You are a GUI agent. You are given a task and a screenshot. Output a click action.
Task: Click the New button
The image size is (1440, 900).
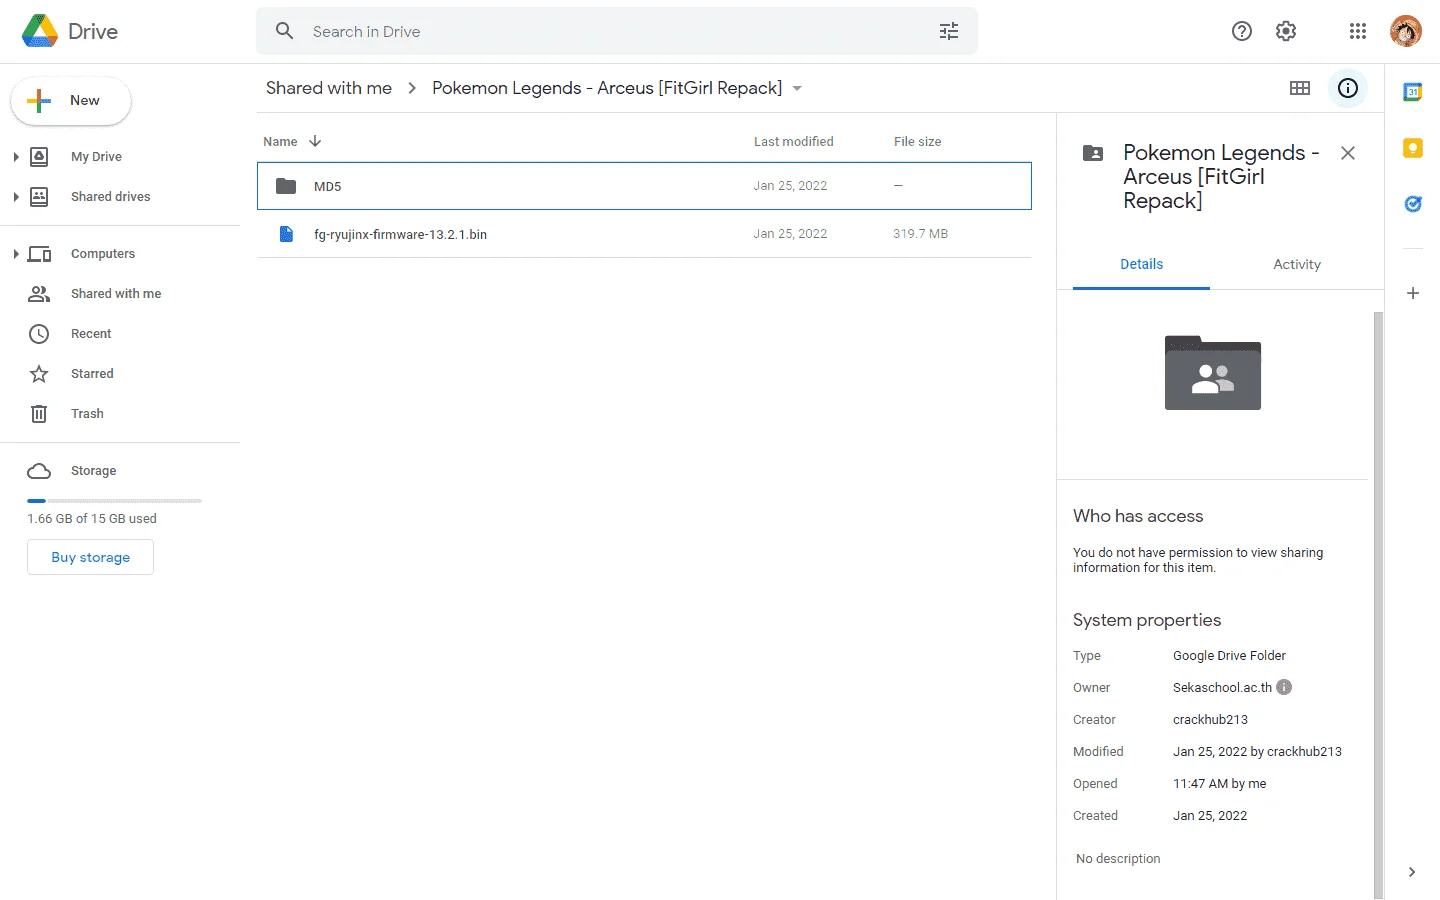(x=71, y=101)
